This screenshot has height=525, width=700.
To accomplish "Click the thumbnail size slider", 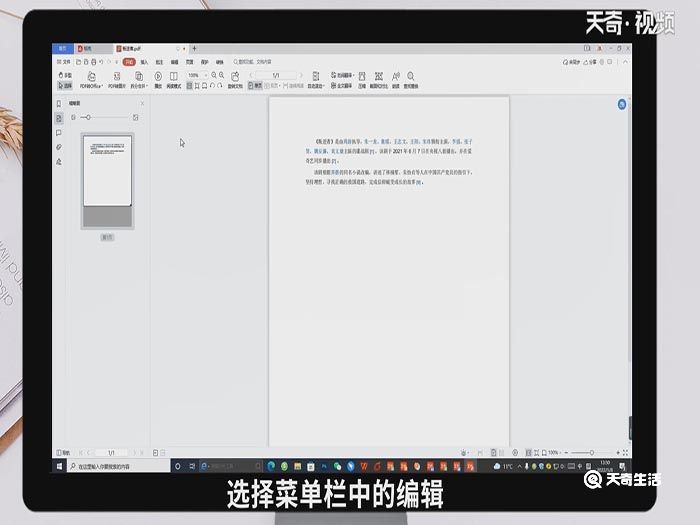I will pyautogui.click(x=104, y=117).
